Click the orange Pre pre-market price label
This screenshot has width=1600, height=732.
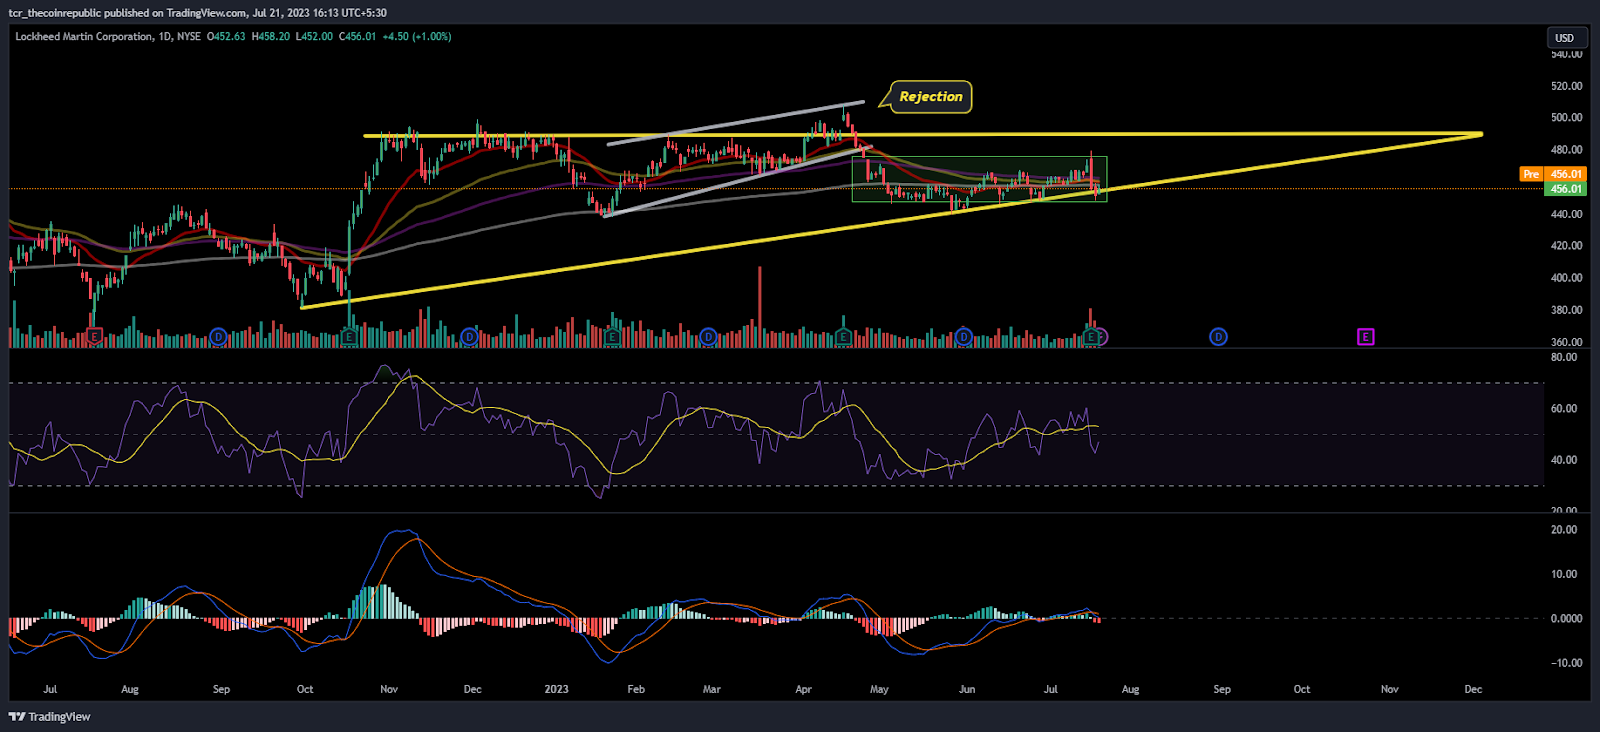tap(1531, 174)
